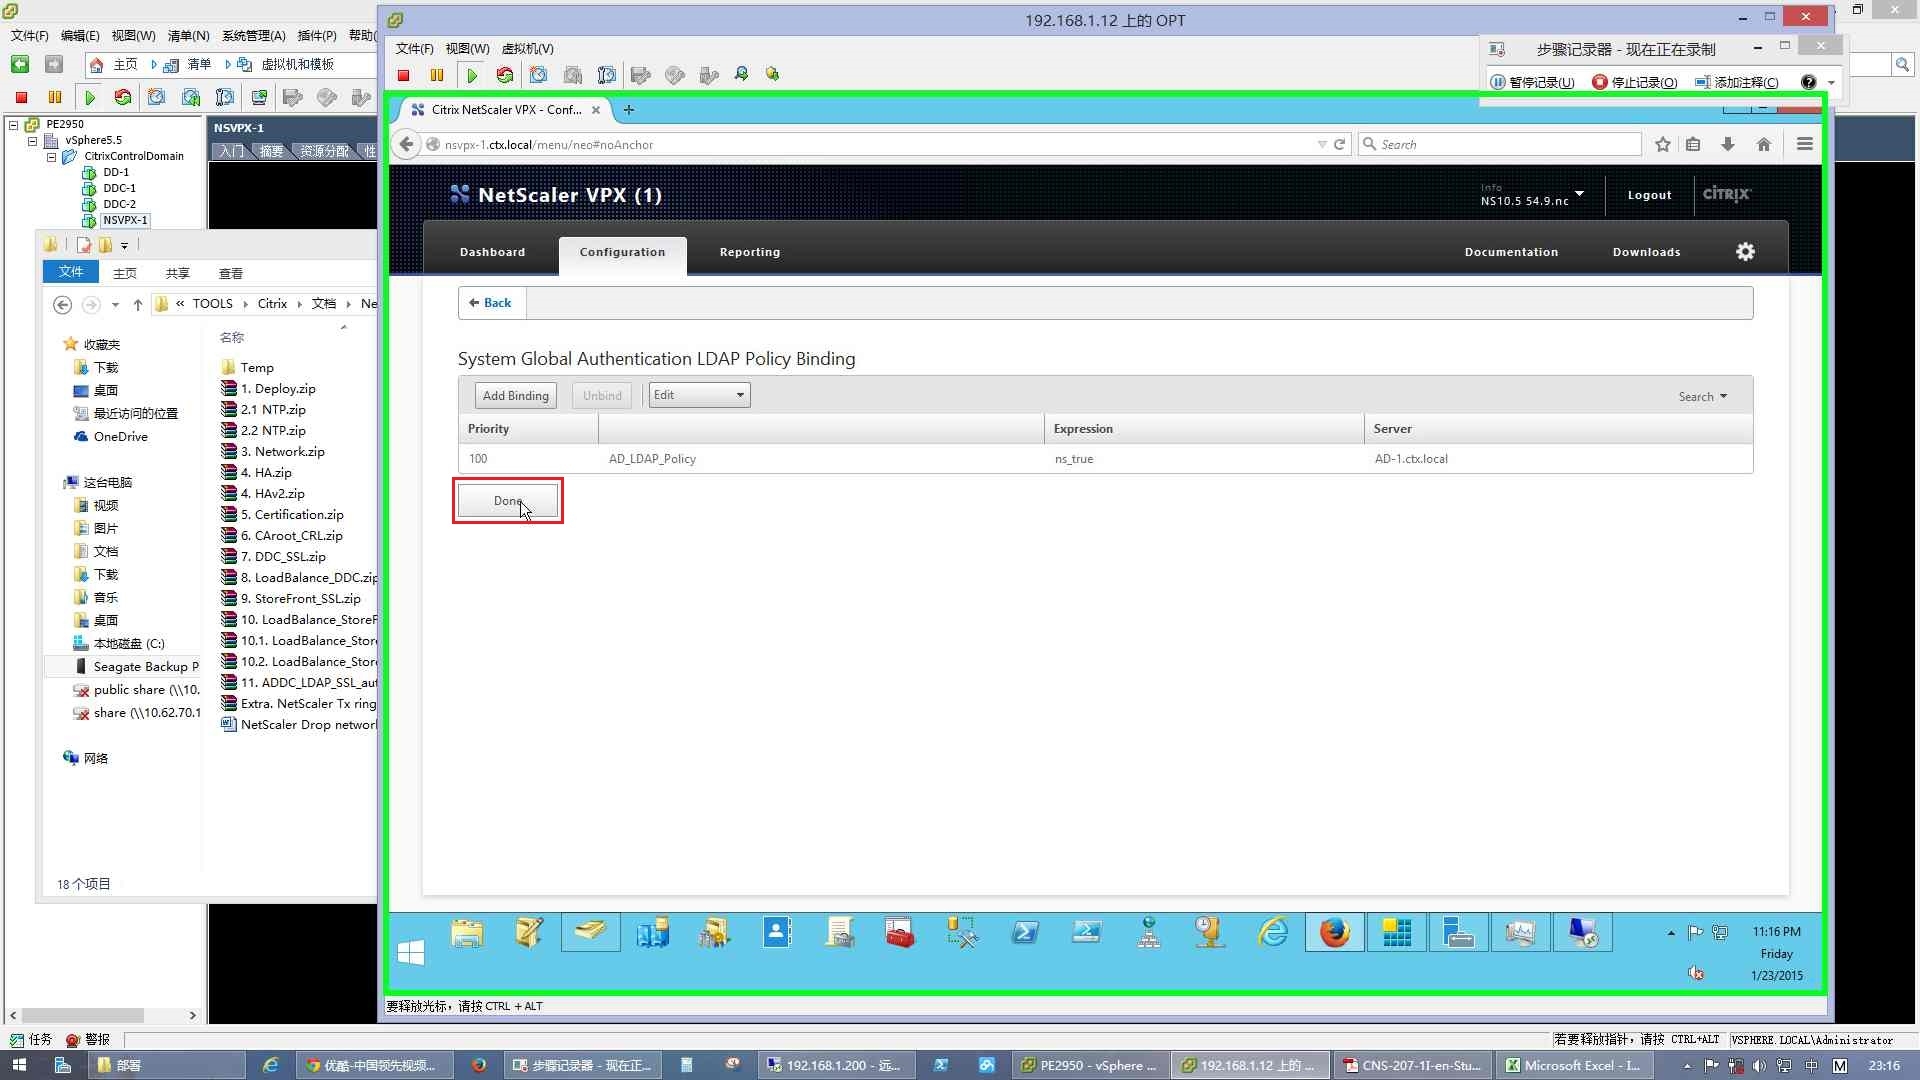Click the green power on icon in console toolbar

pos(472,75)
